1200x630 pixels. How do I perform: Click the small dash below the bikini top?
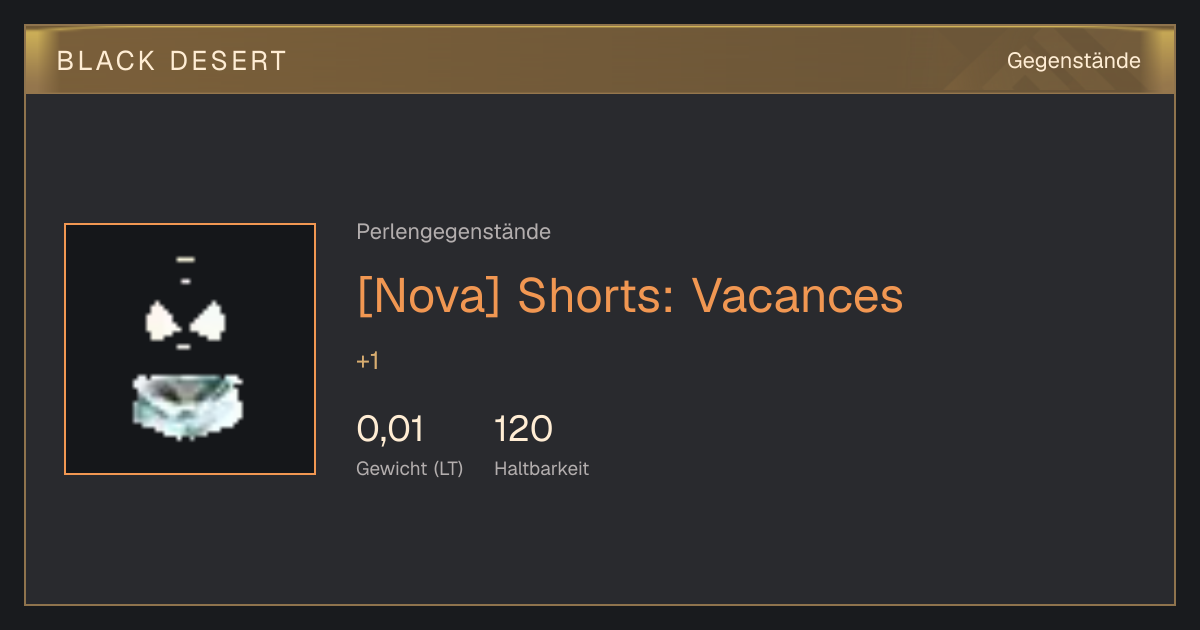pos(184,347)
